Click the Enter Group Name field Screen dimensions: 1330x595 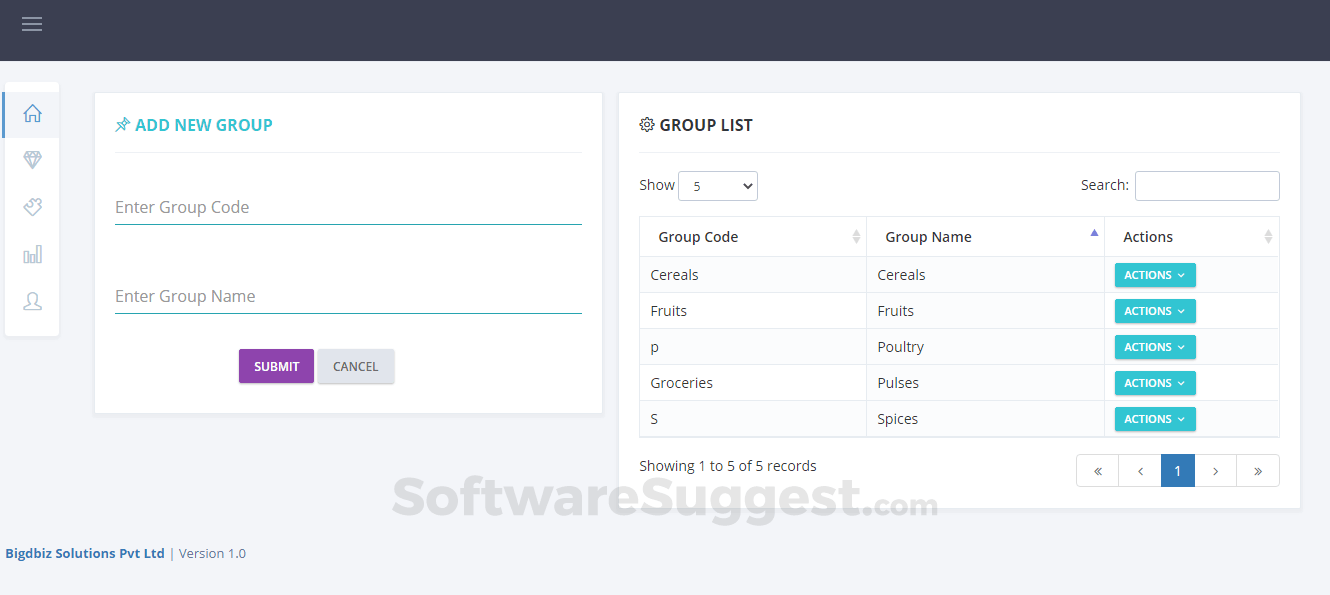(x=348, y=296)
